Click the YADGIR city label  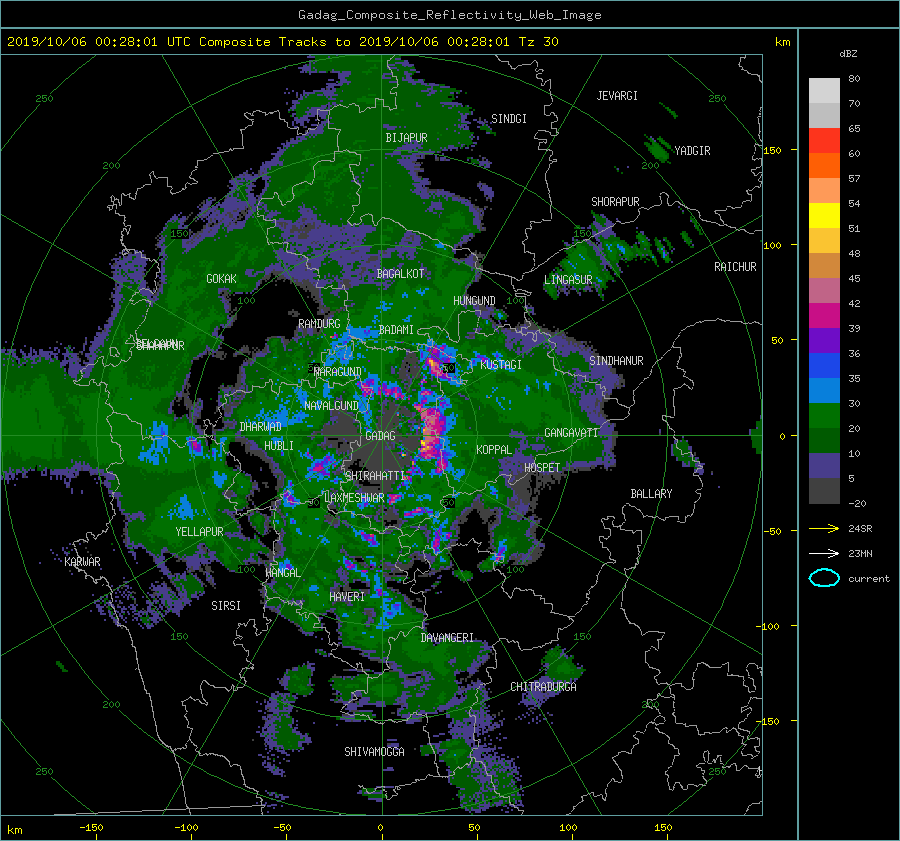pos(692,151)
